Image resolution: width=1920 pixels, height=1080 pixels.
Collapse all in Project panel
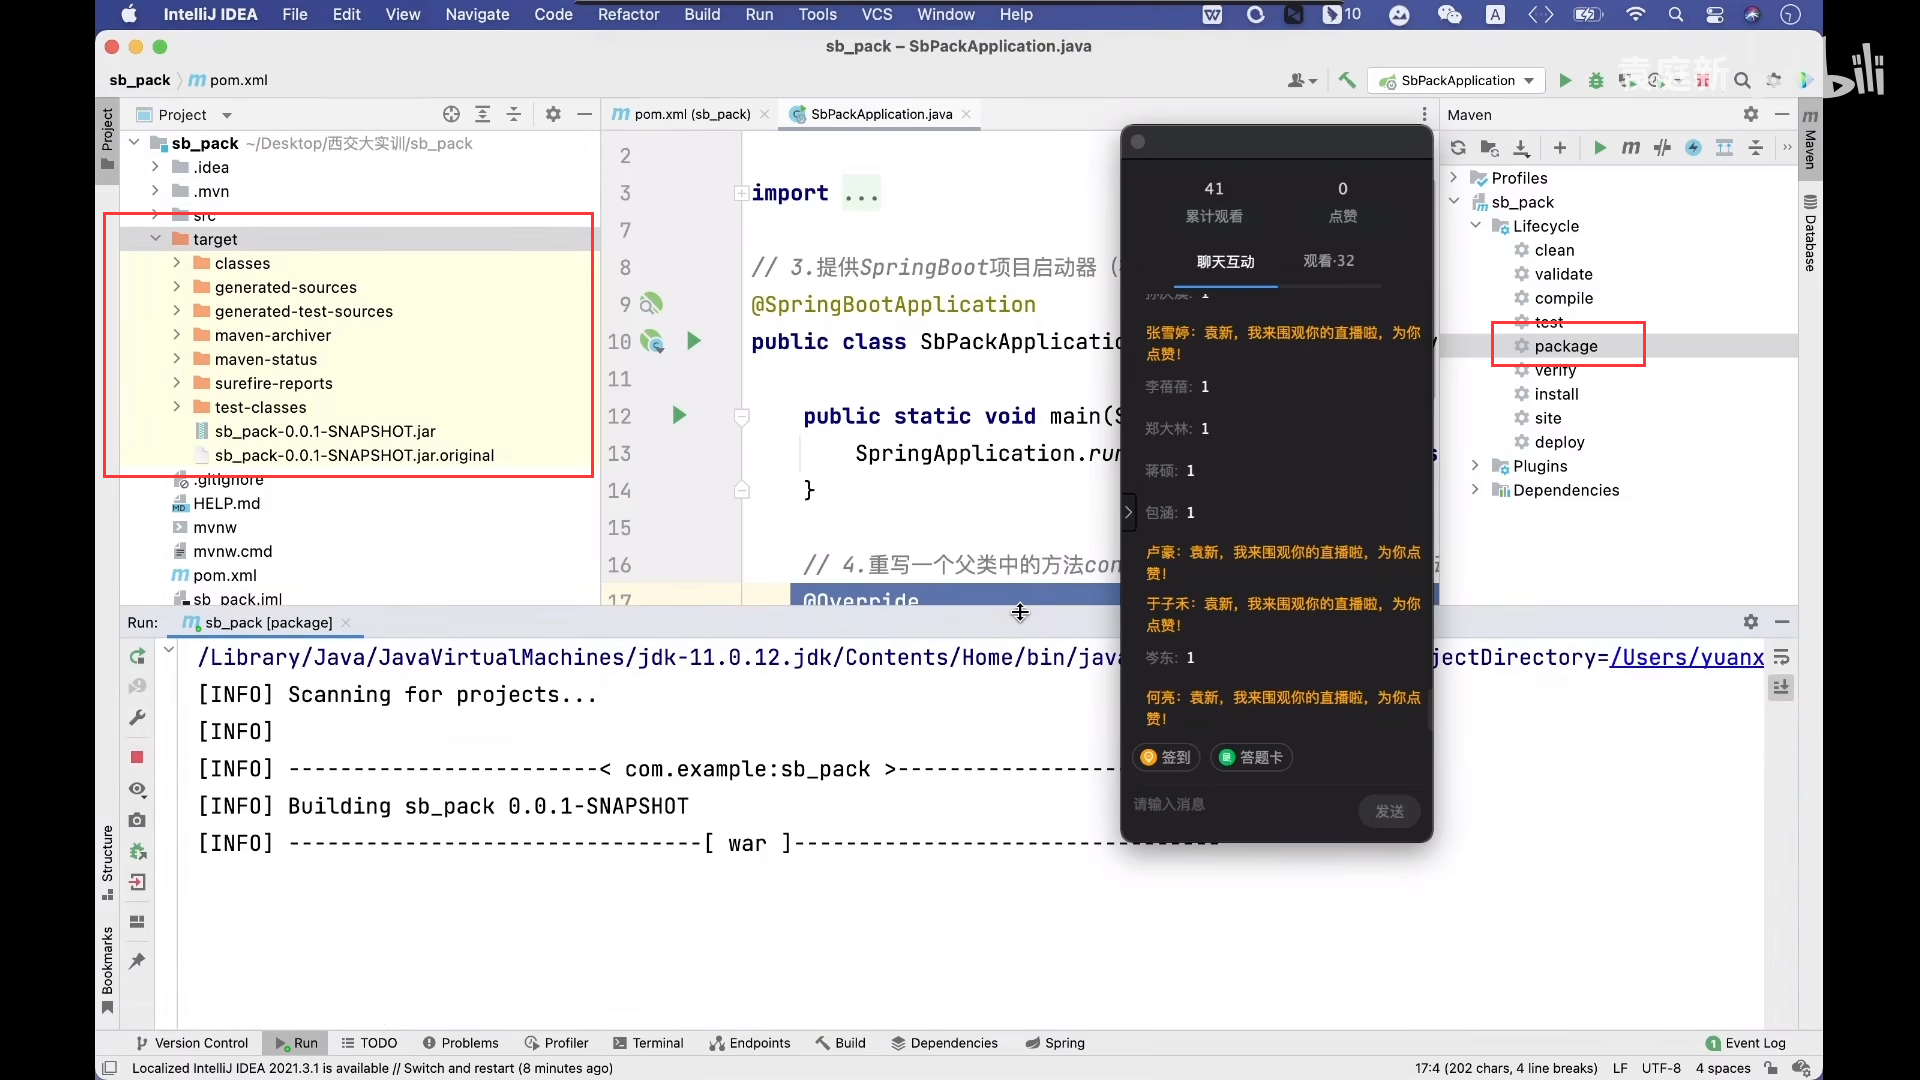514,115
